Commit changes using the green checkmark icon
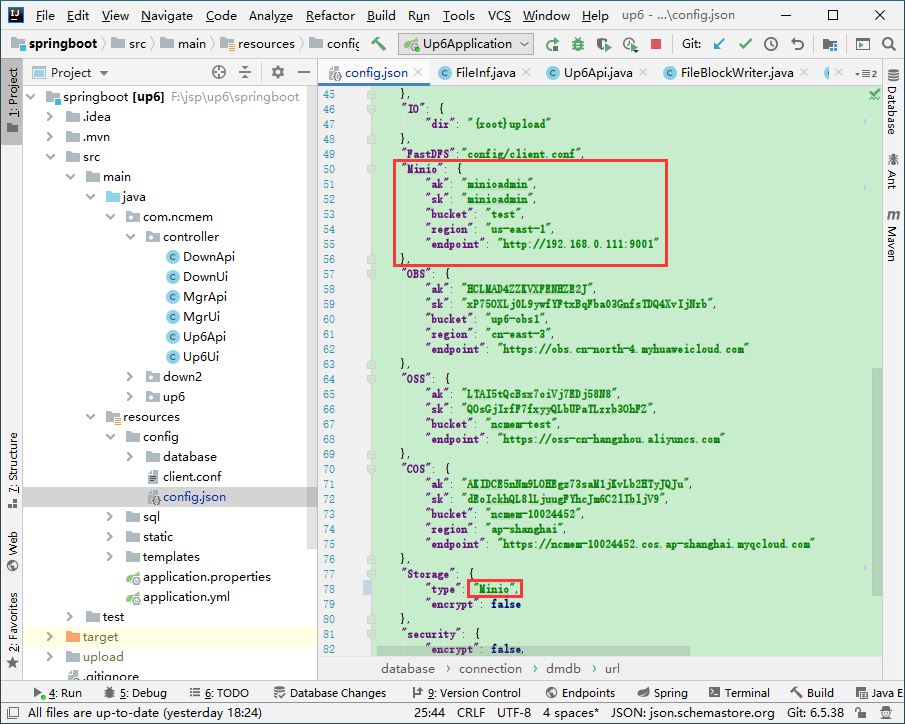The image size is (905, 724). [x=746, y=44]
